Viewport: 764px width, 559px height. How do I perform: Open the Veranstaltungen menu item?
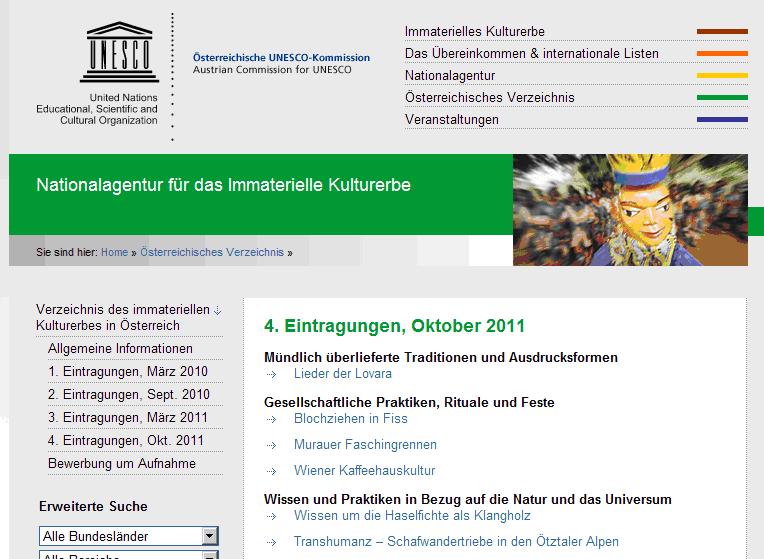452,120
